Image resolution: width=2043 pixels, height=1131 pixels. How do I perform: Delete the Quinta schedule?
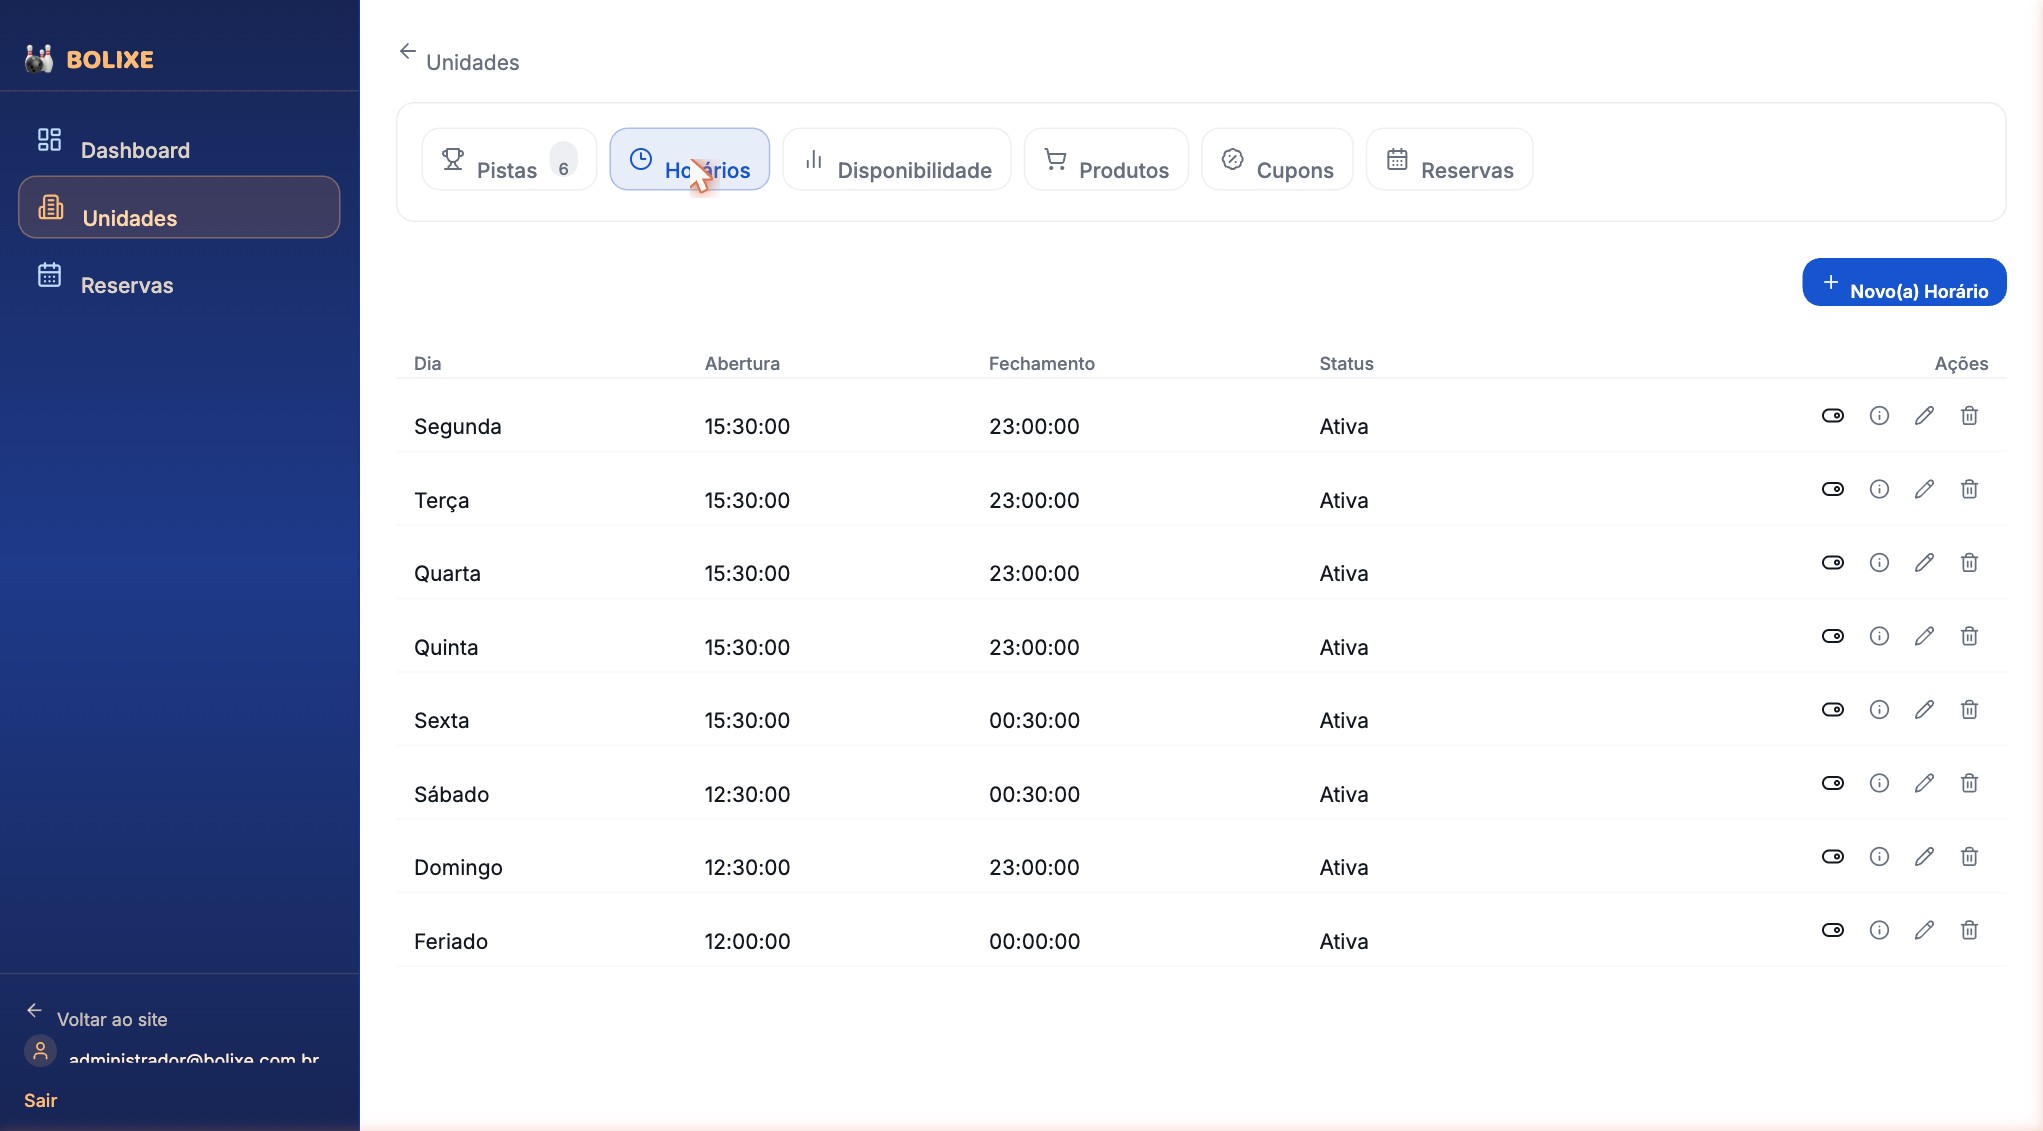click(x=1969, y=636)
